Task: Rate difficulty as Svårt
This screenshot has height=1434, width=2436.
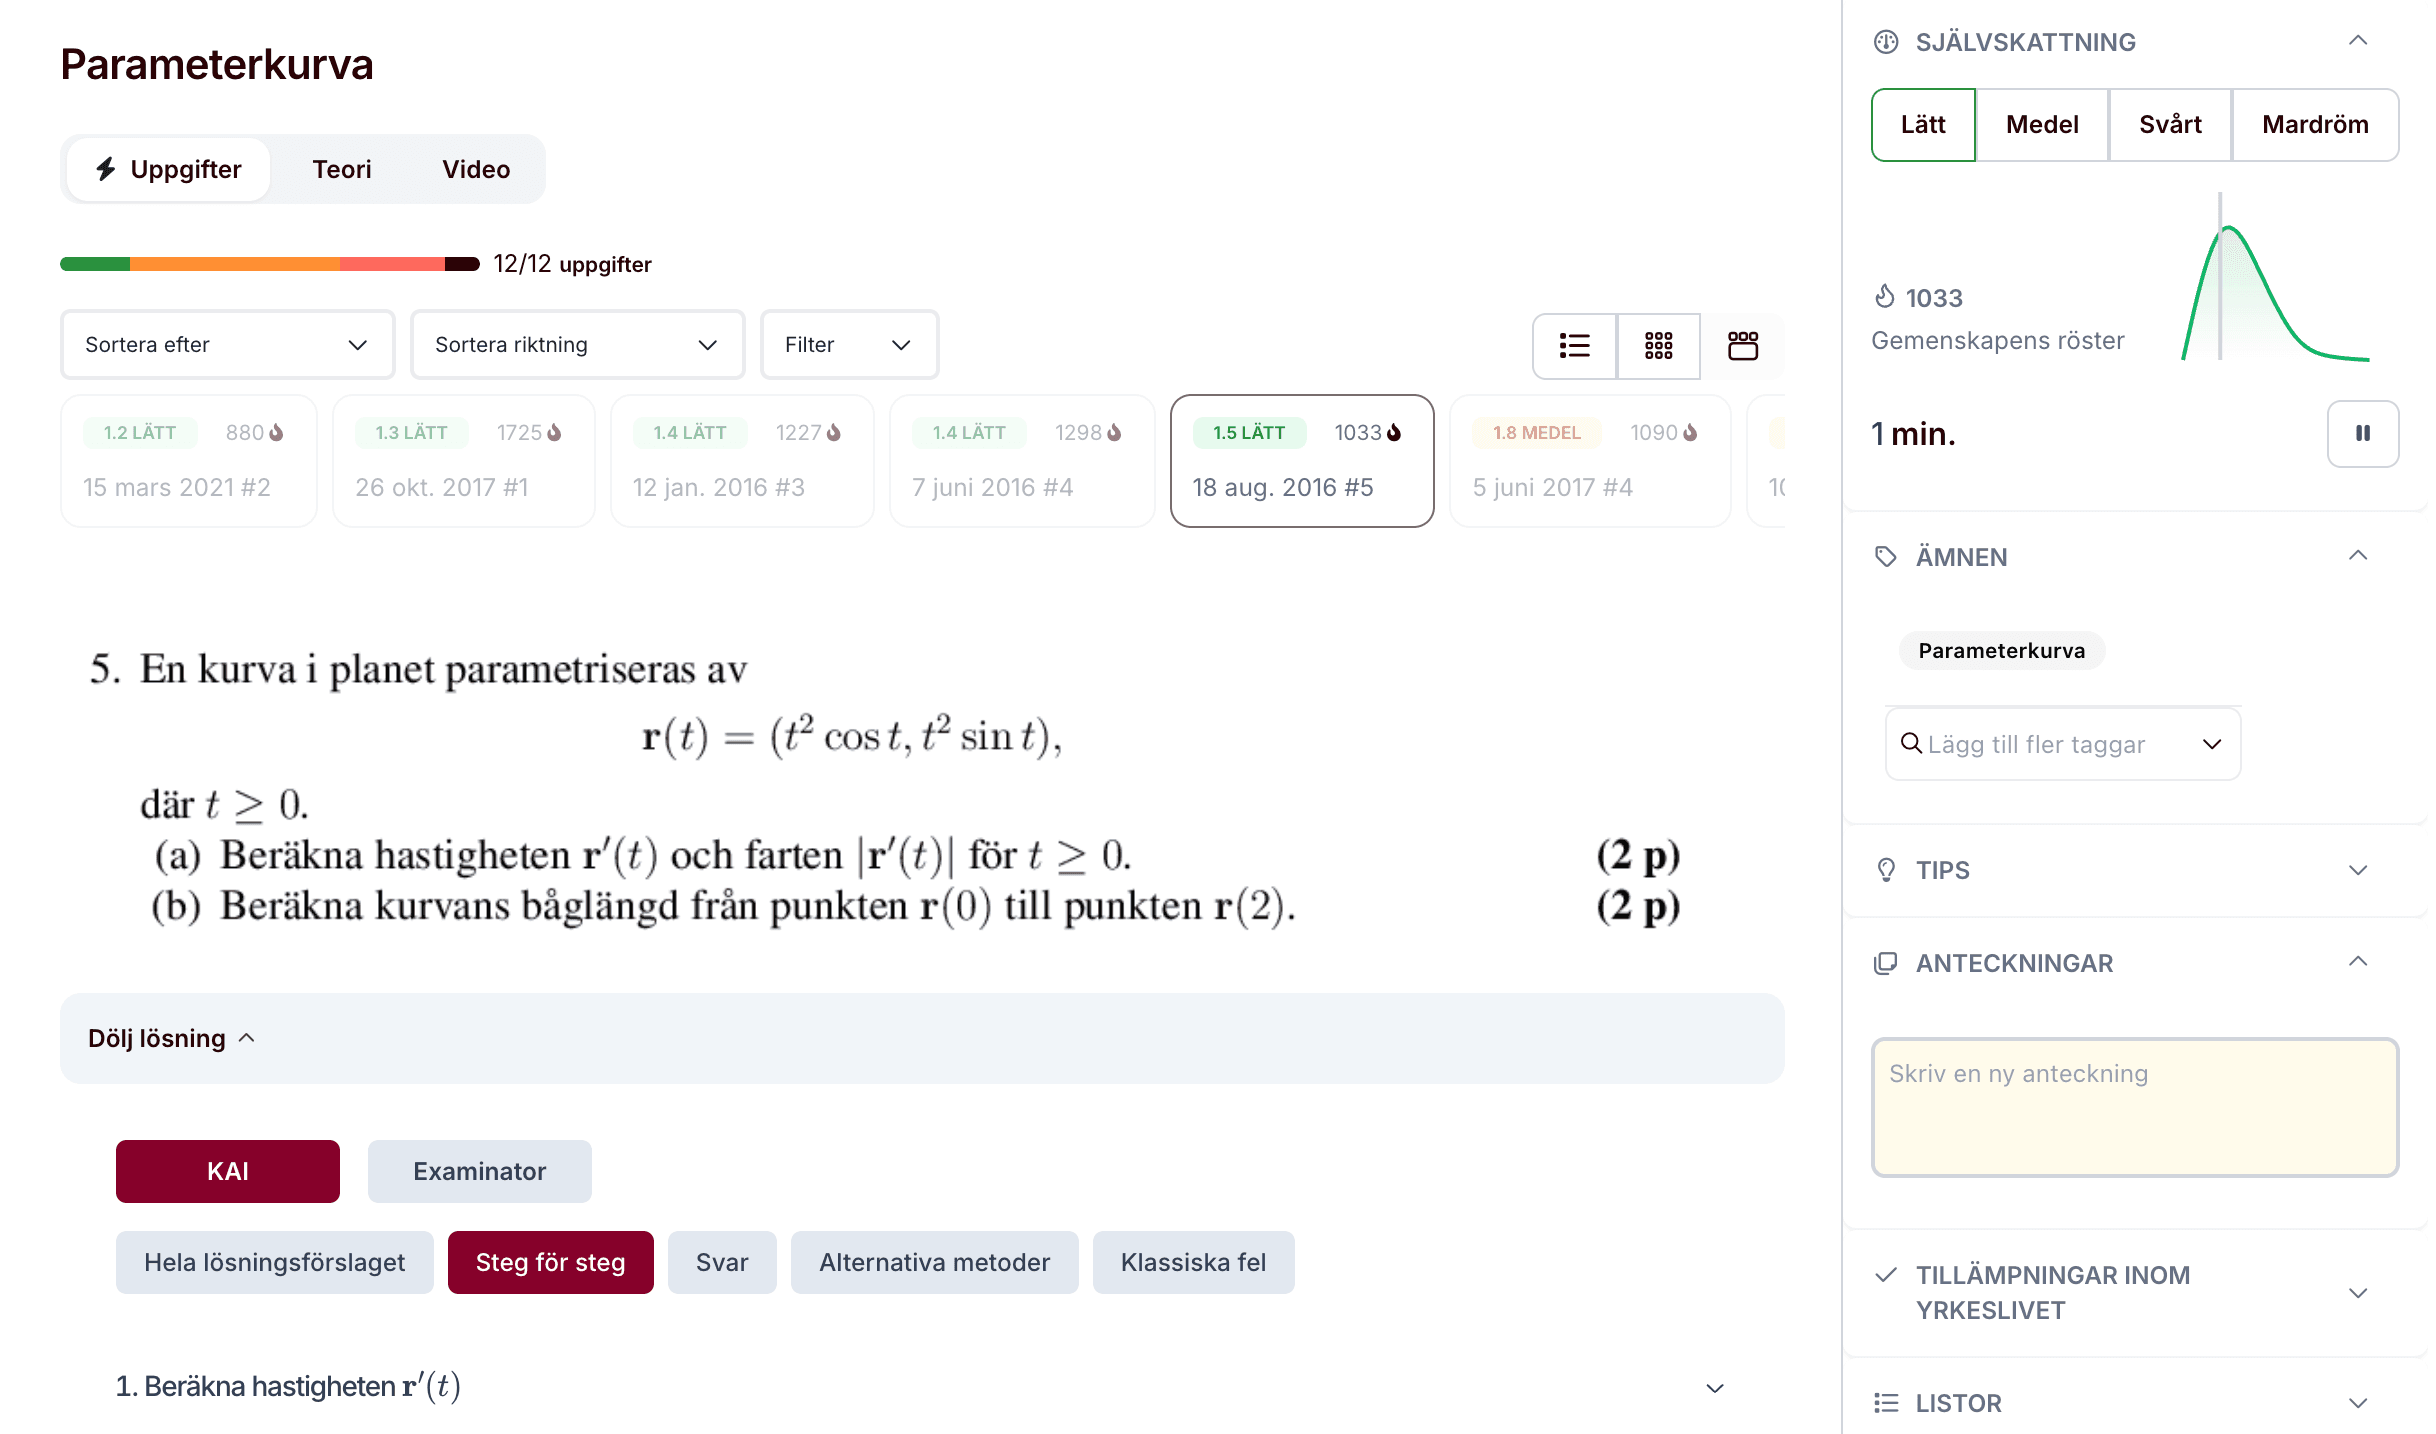Action: pyautogui.click(x=2170, y=125)
